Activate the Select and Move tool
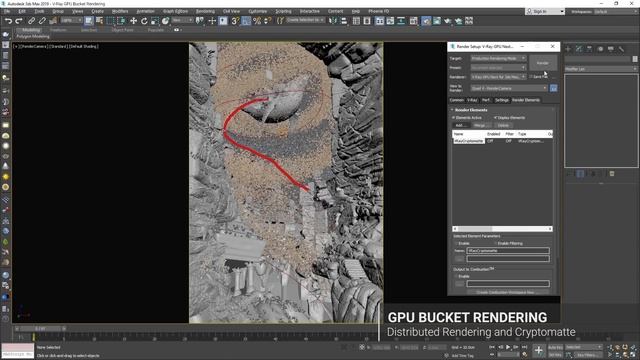 tap(133, 21)
